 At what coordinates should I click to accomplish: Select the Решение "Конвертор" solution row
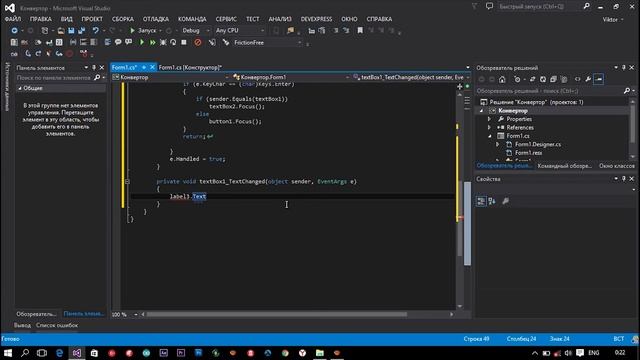(532, 102)
